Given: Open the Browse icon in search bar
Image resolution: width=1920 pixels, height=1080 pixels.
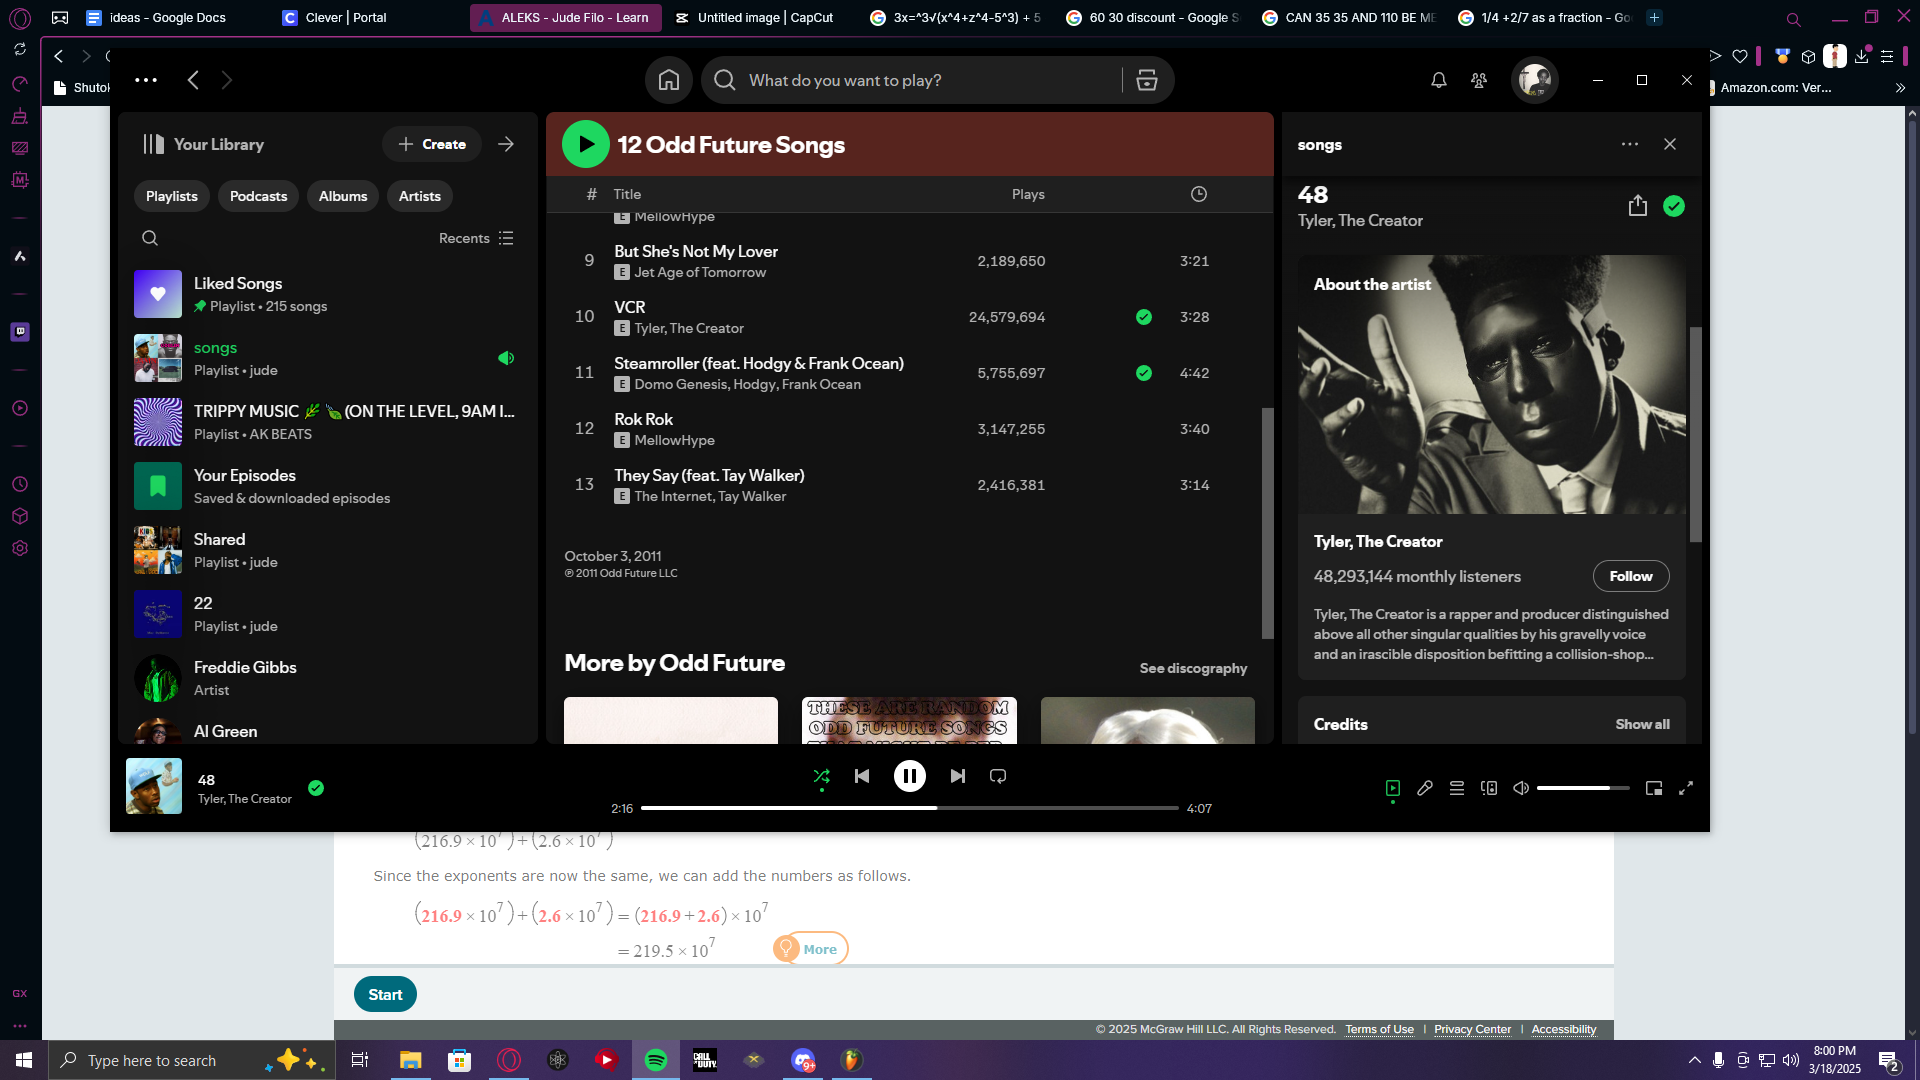Looking at the screenshot, I should (1147, 80).
